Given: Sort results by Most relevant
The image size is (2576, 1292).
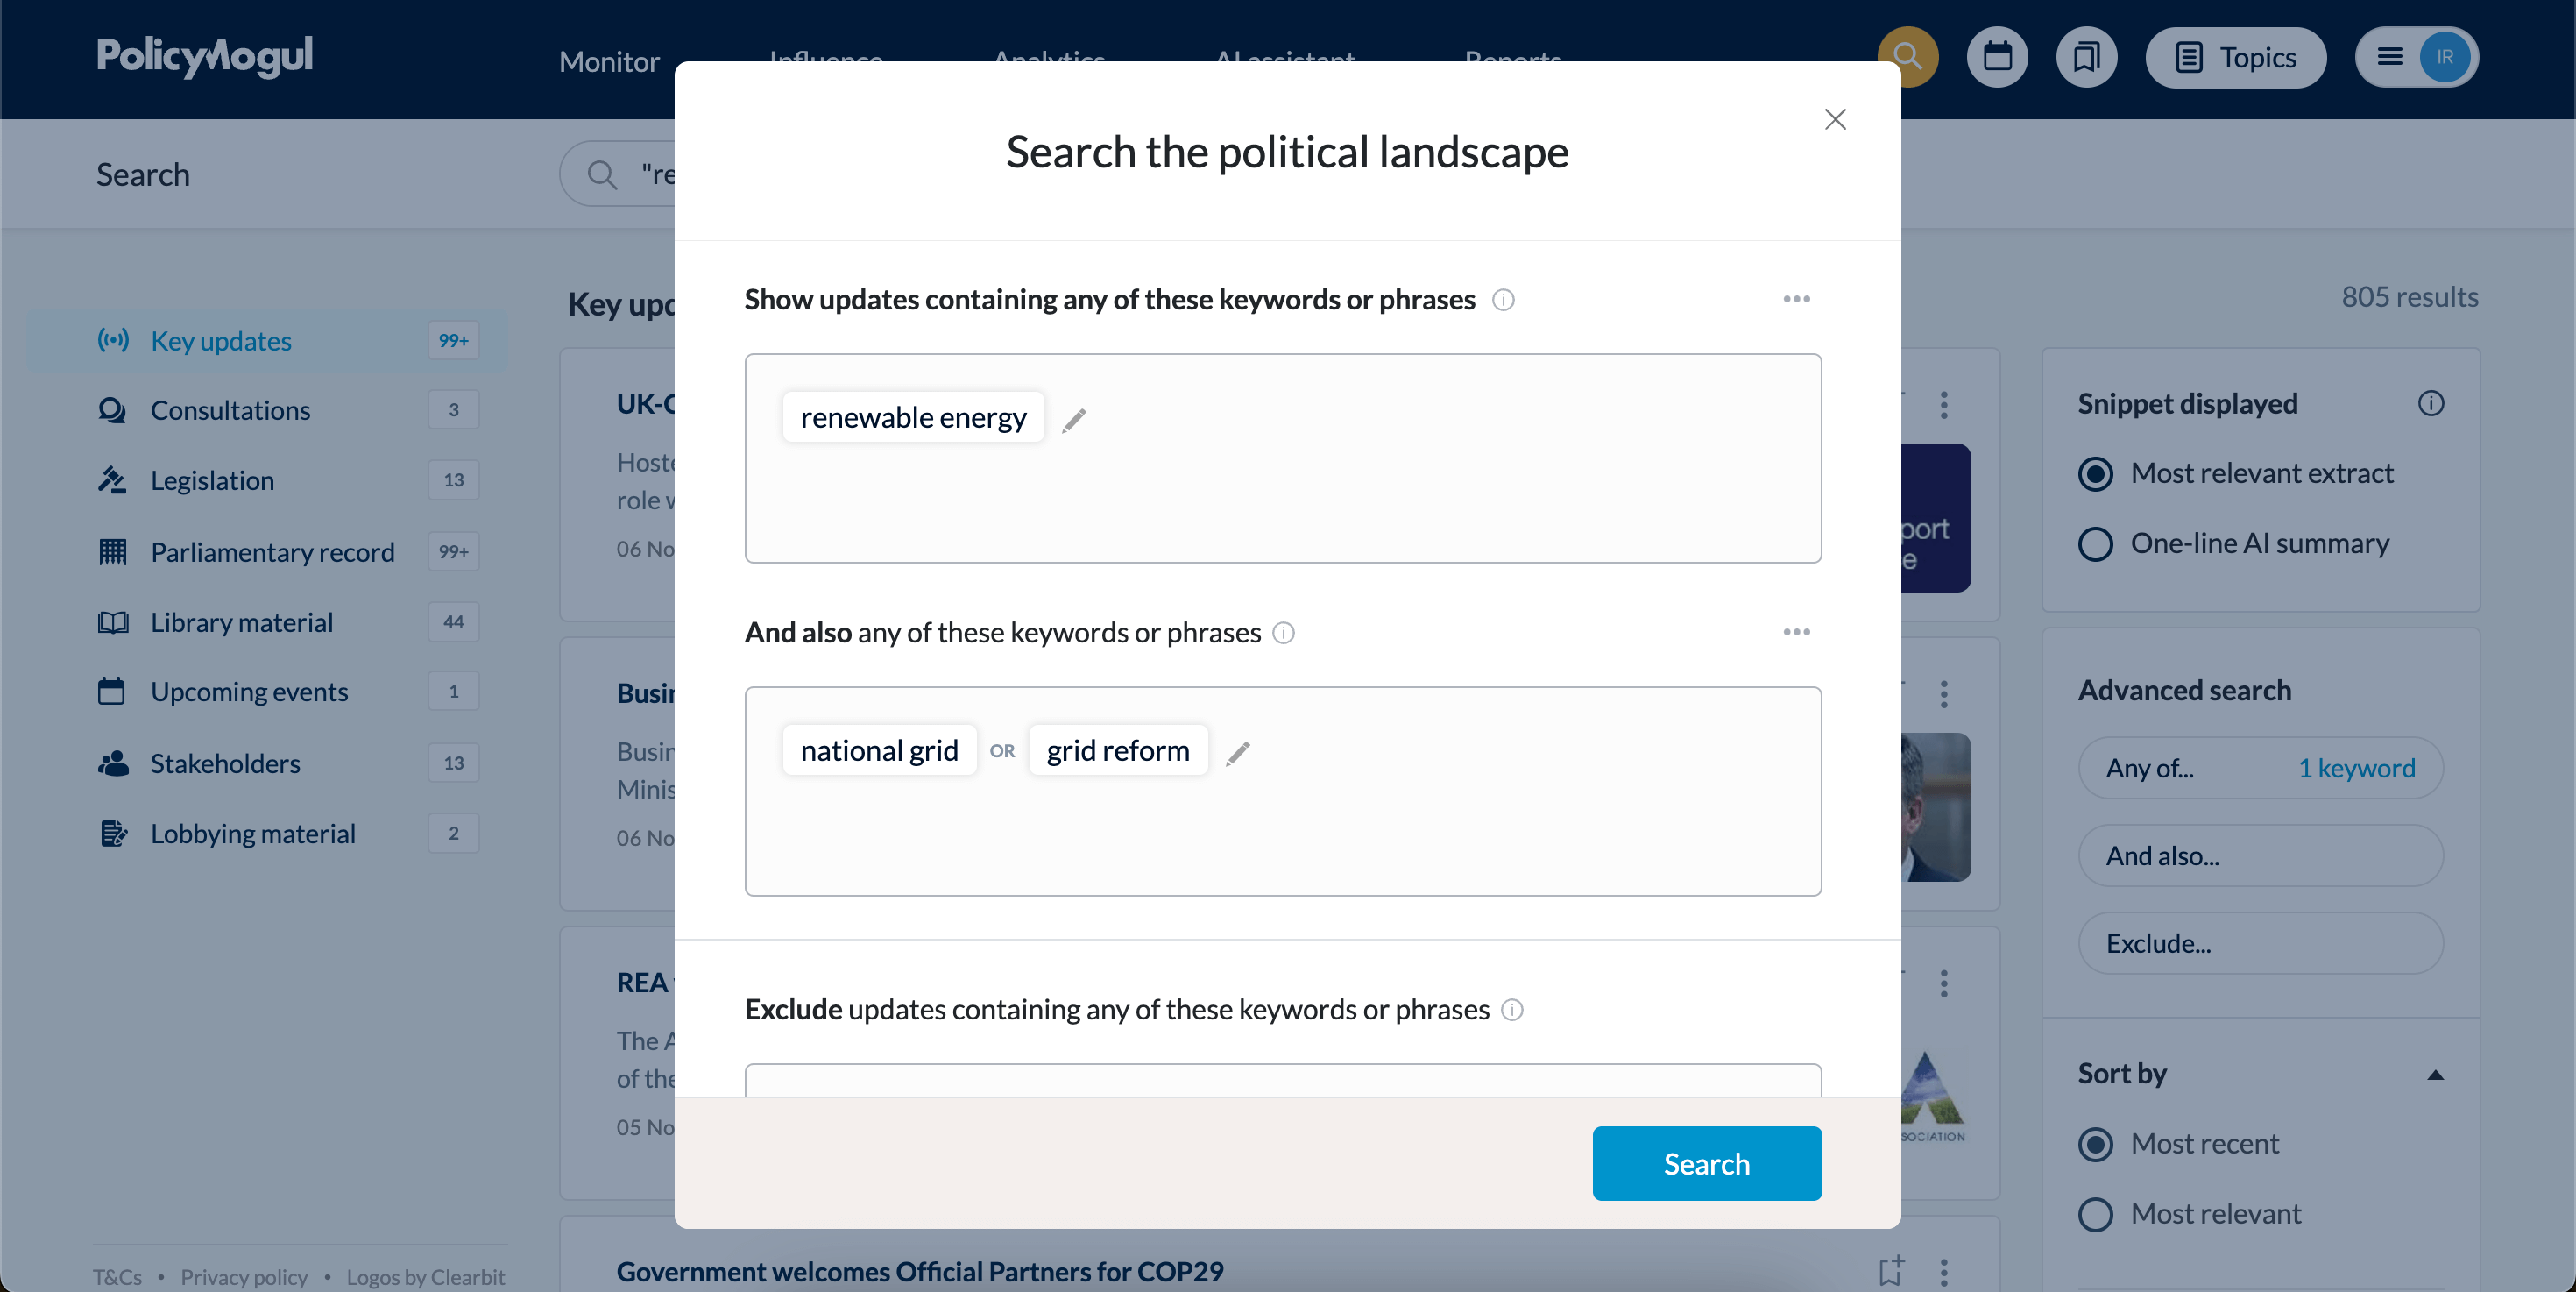Looking at the screenshot, I should (2096, 1214).
